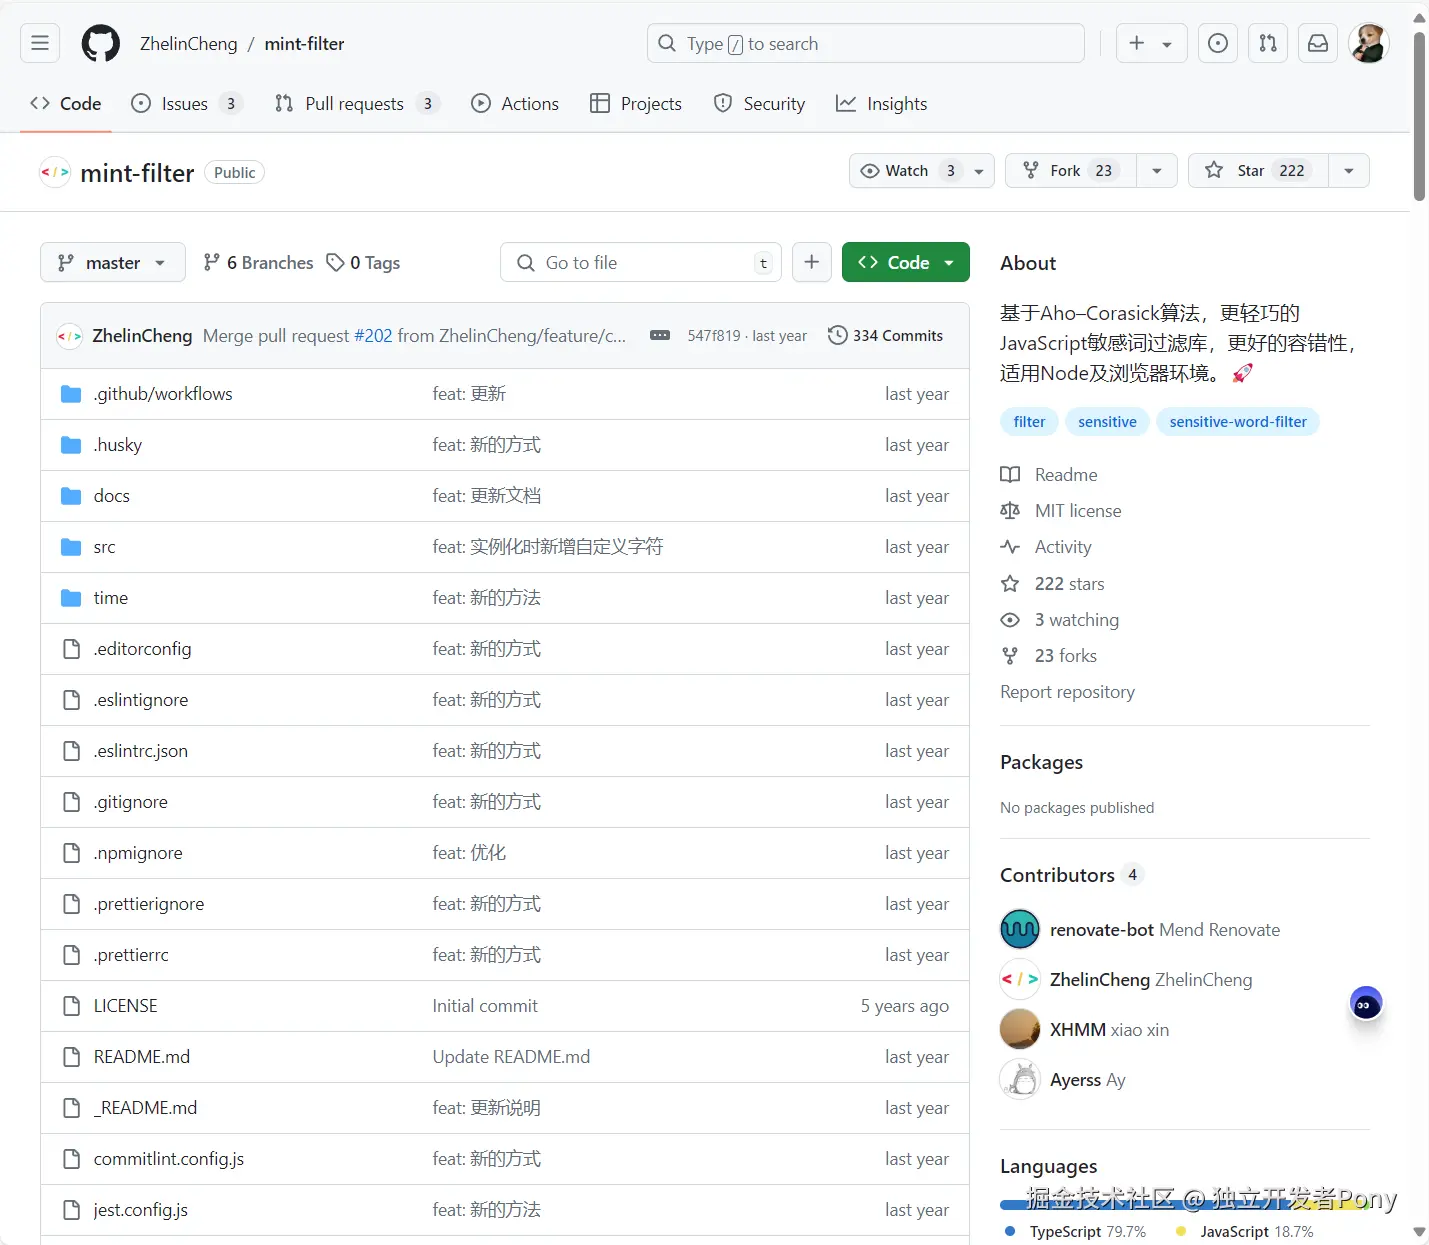Expand the Fork options dropdown arrow
Image resolution: width=1429 pixels, height=1245 pixels.
tap(1157, 171)
